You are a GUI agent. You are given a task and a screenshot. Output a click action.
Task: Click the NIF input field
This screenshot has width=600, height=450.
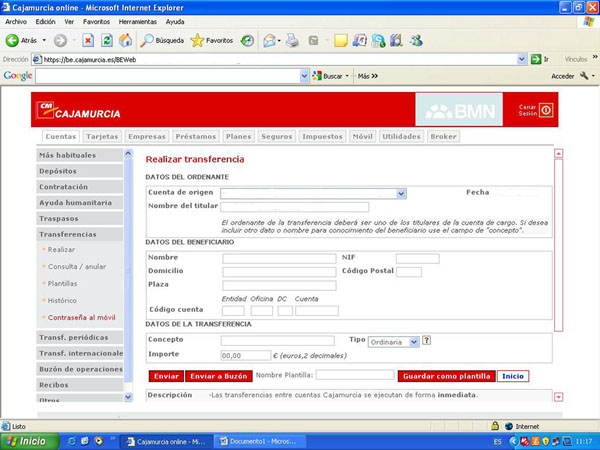pos(417,259)
